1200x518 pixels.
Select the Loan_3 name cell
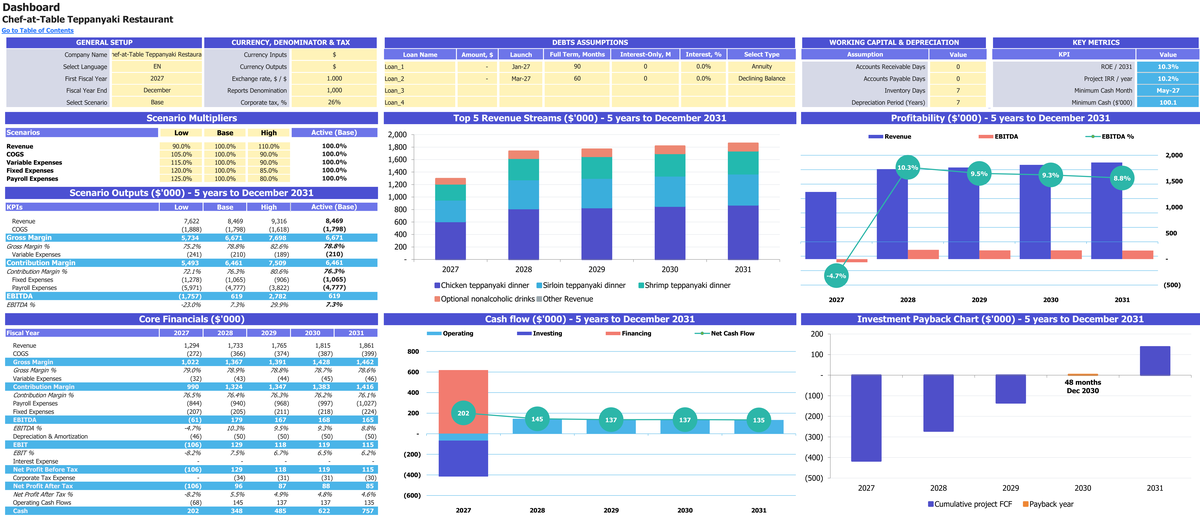point(420,90)
